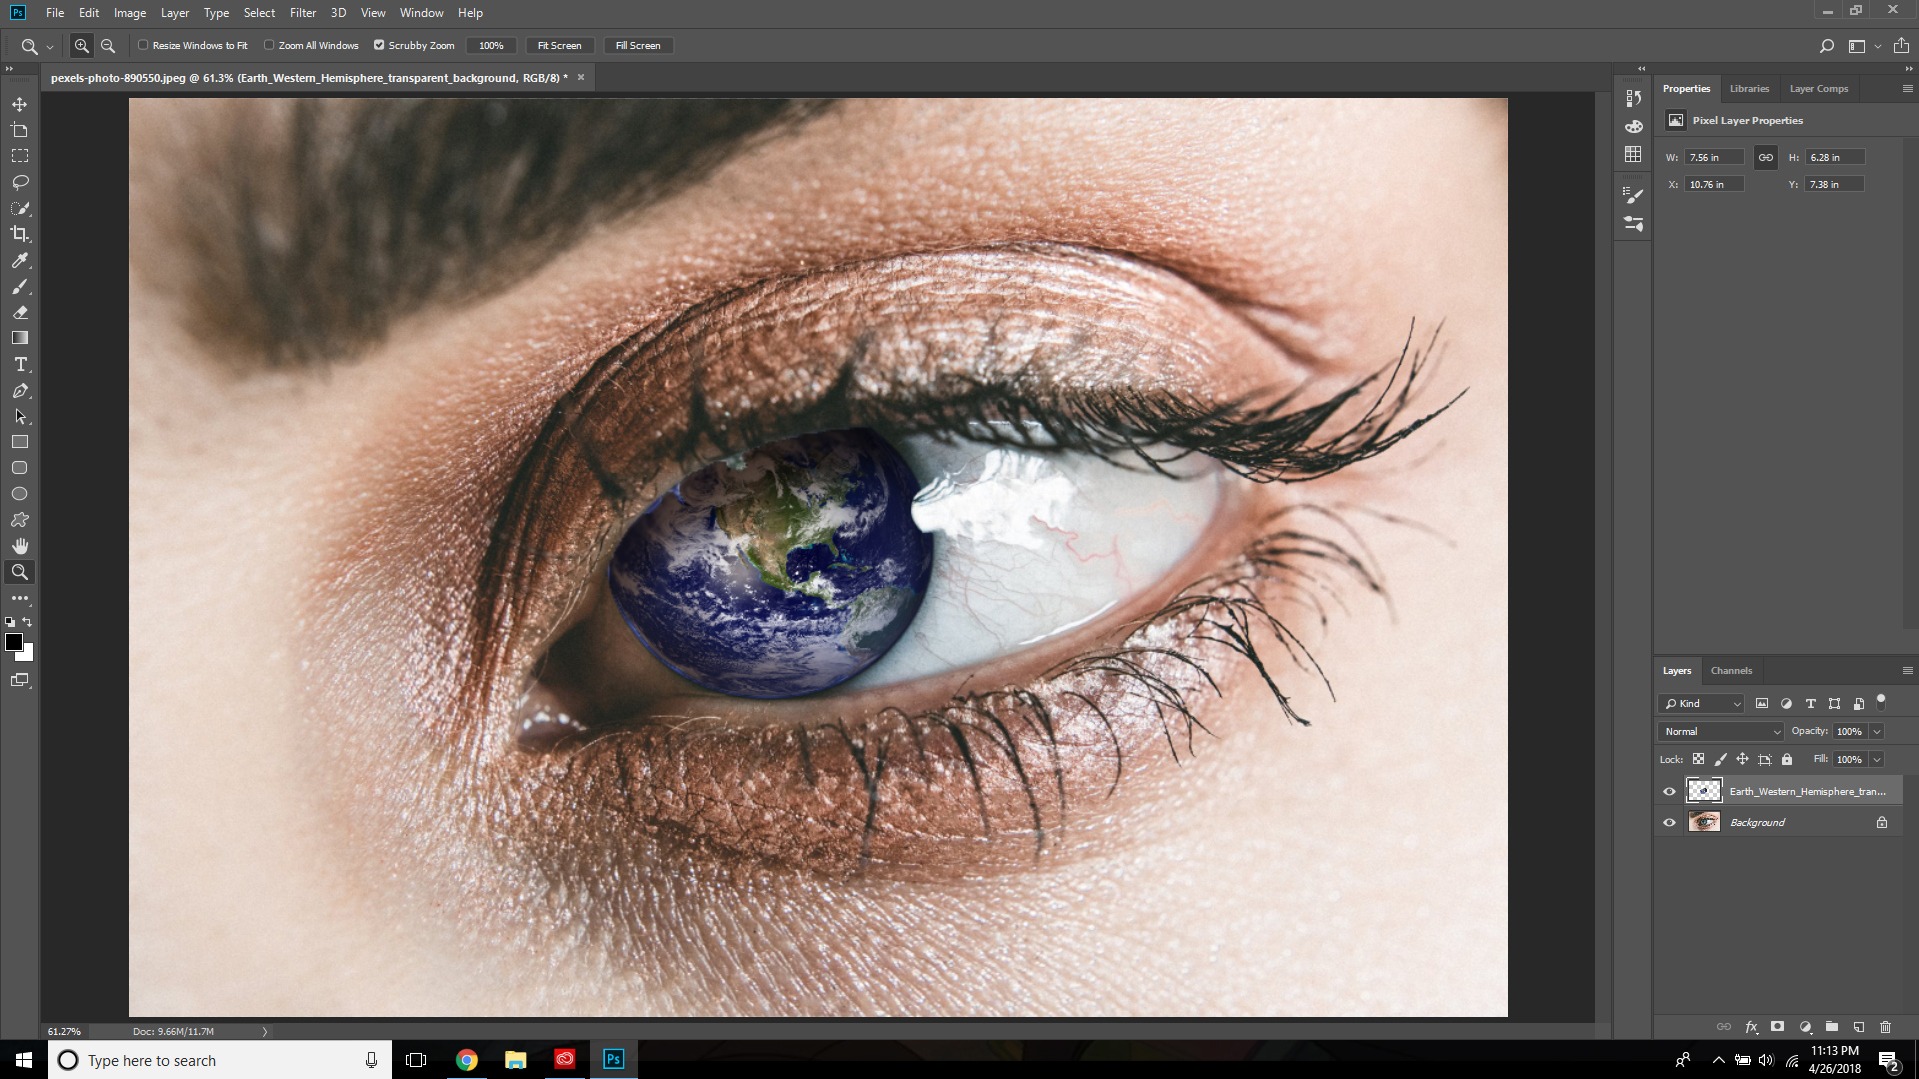This screenshot has width=1919, height=1079.
Task: Select the Rounded Rectangle tool
Action: [20, 468]
